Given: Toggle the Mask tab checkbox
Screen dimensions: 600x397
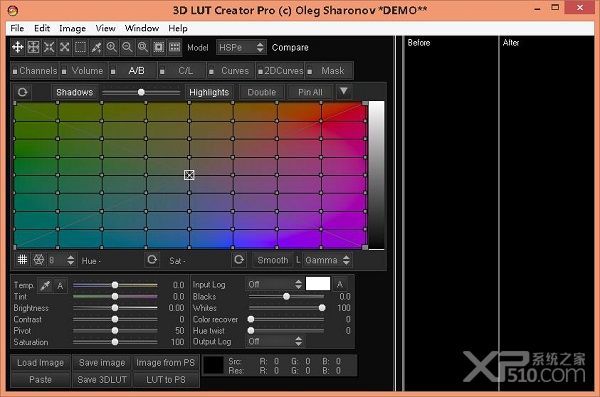Looking at the screenshot, I should point(310,71).
